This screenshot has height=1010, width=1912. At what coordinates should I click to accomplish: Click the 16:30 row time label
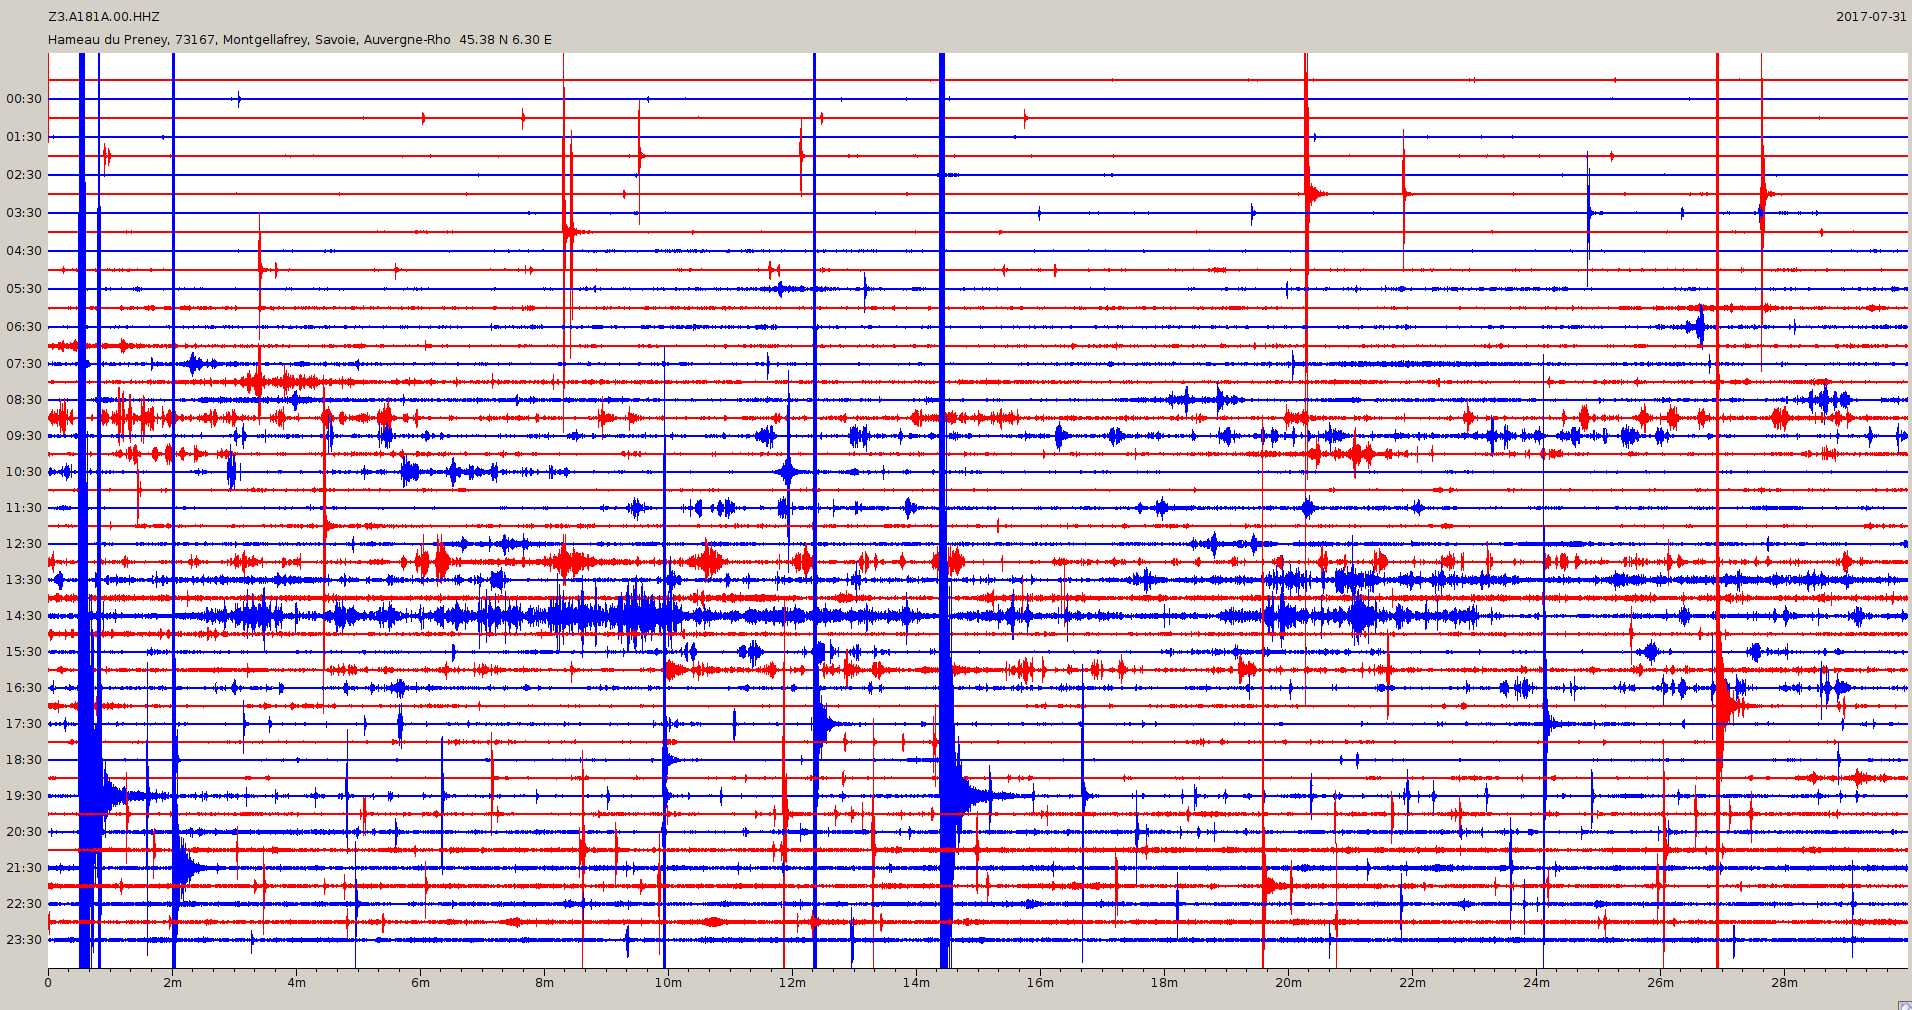point(24,688)
